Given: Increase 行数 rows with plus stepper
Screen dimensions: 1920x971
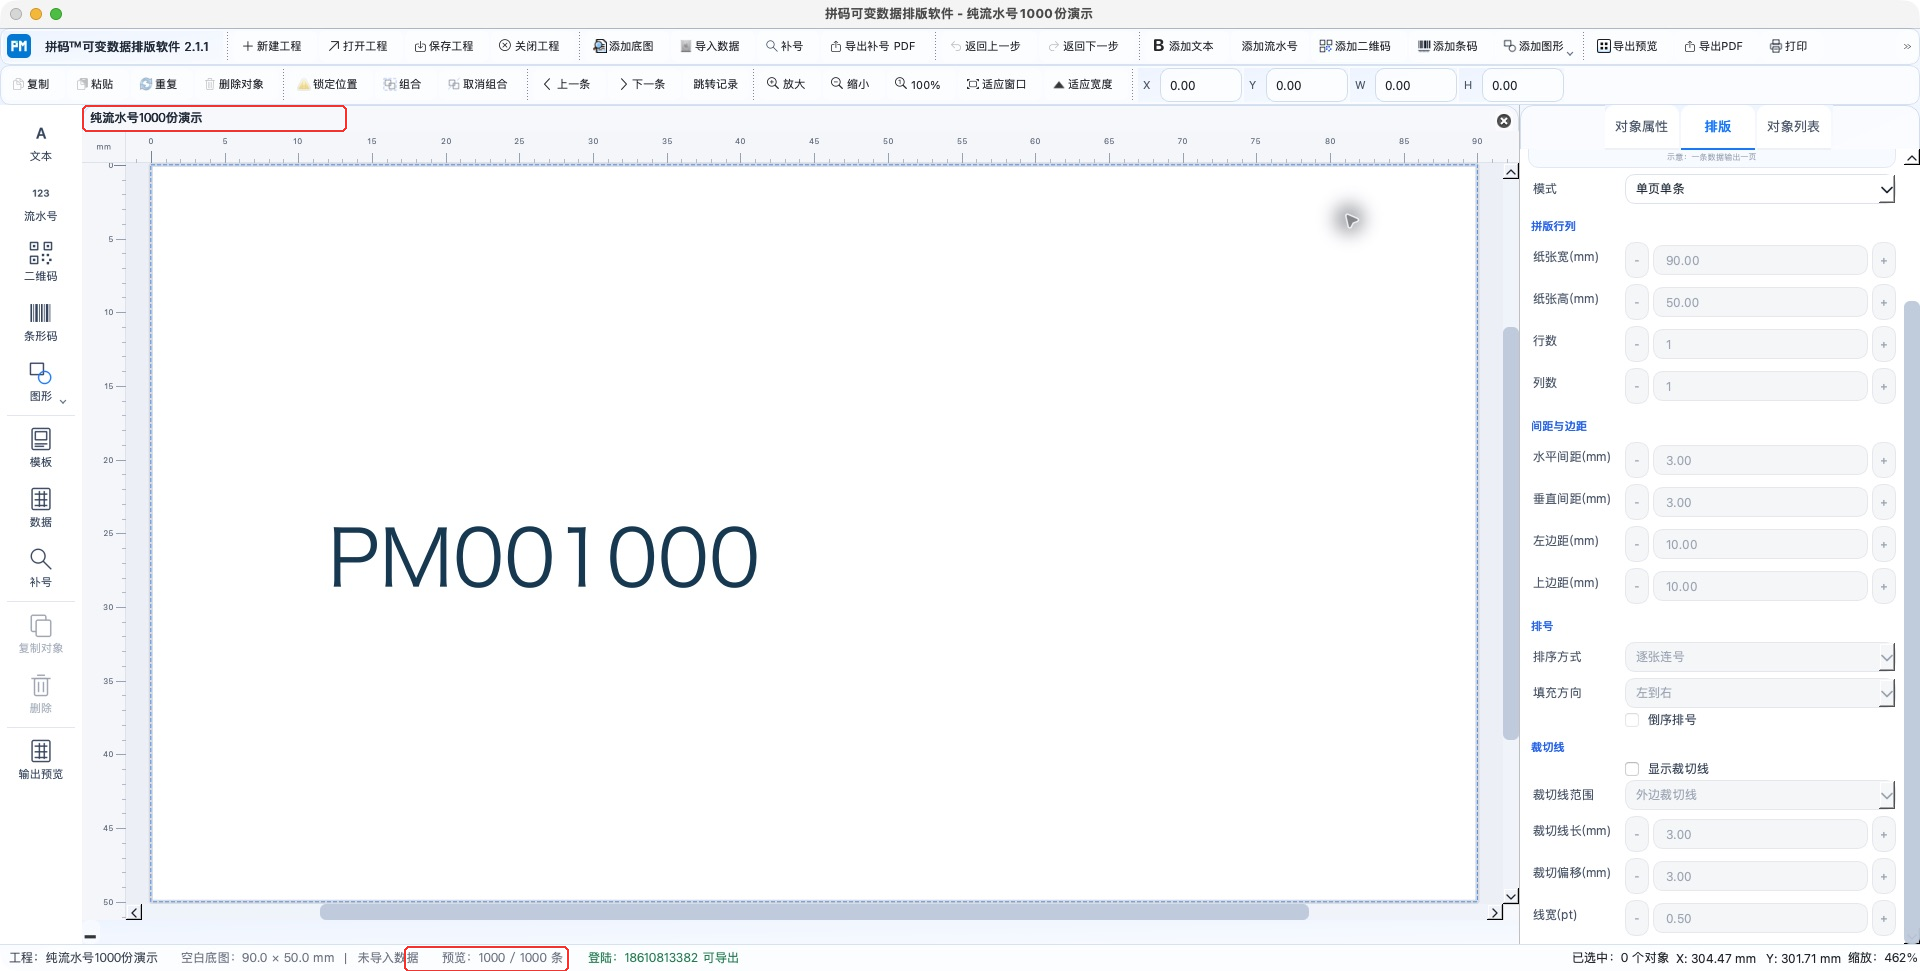Looking at the screenshot, I should (1883, 345).
